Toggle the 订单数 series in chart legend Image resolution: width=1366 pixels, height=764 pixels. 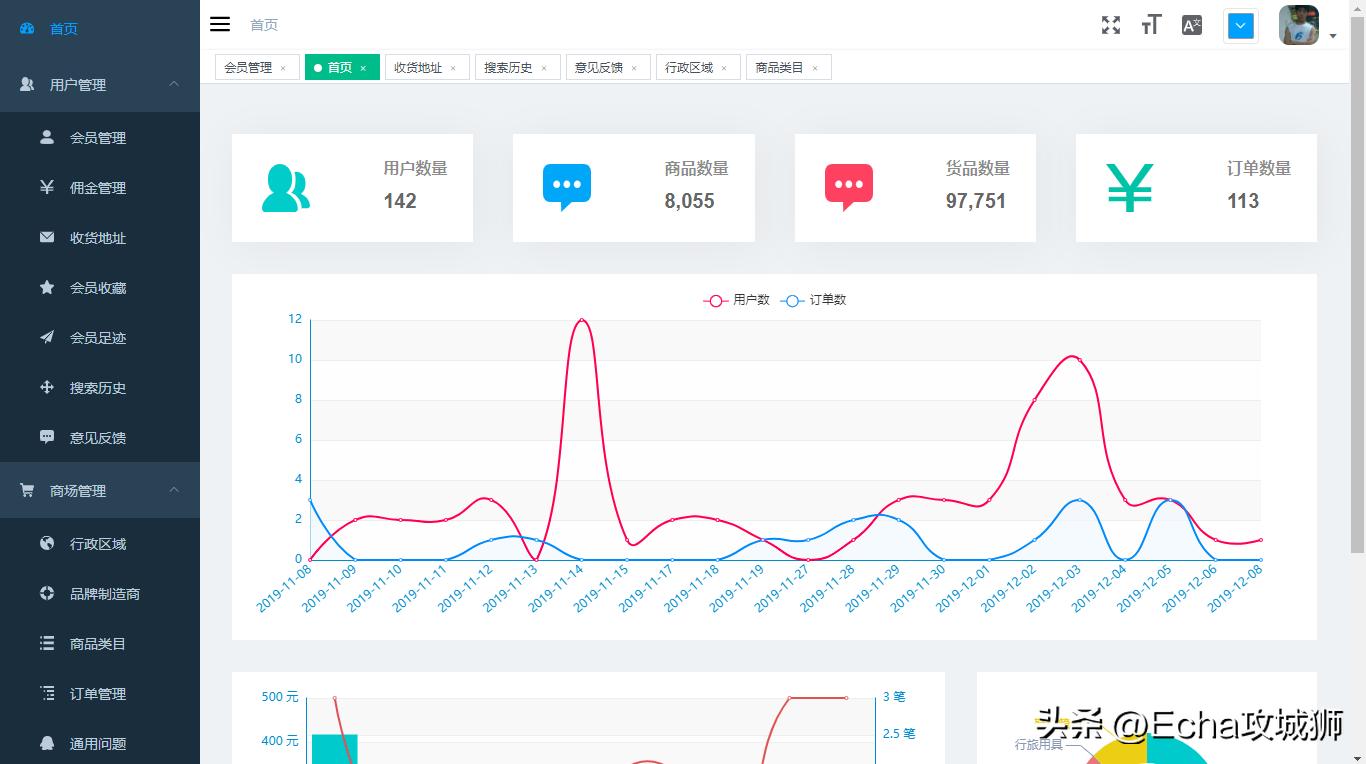814,300
